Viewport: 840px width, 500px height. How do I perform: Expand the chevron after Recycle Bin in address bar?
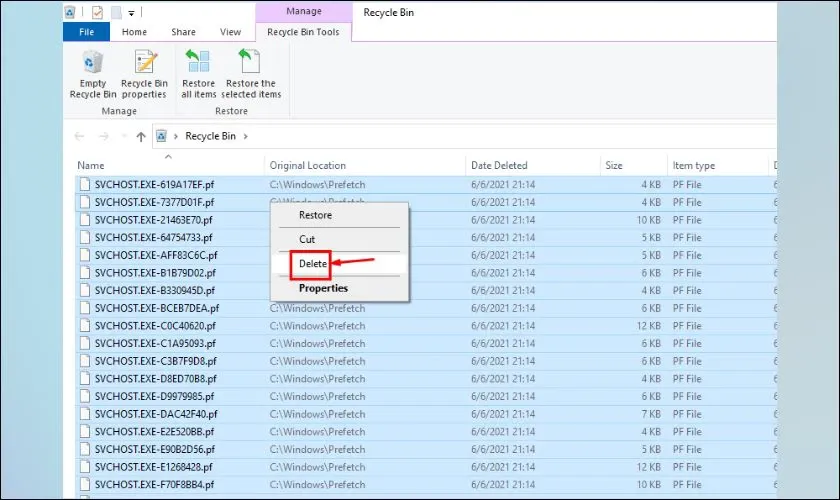244,136
